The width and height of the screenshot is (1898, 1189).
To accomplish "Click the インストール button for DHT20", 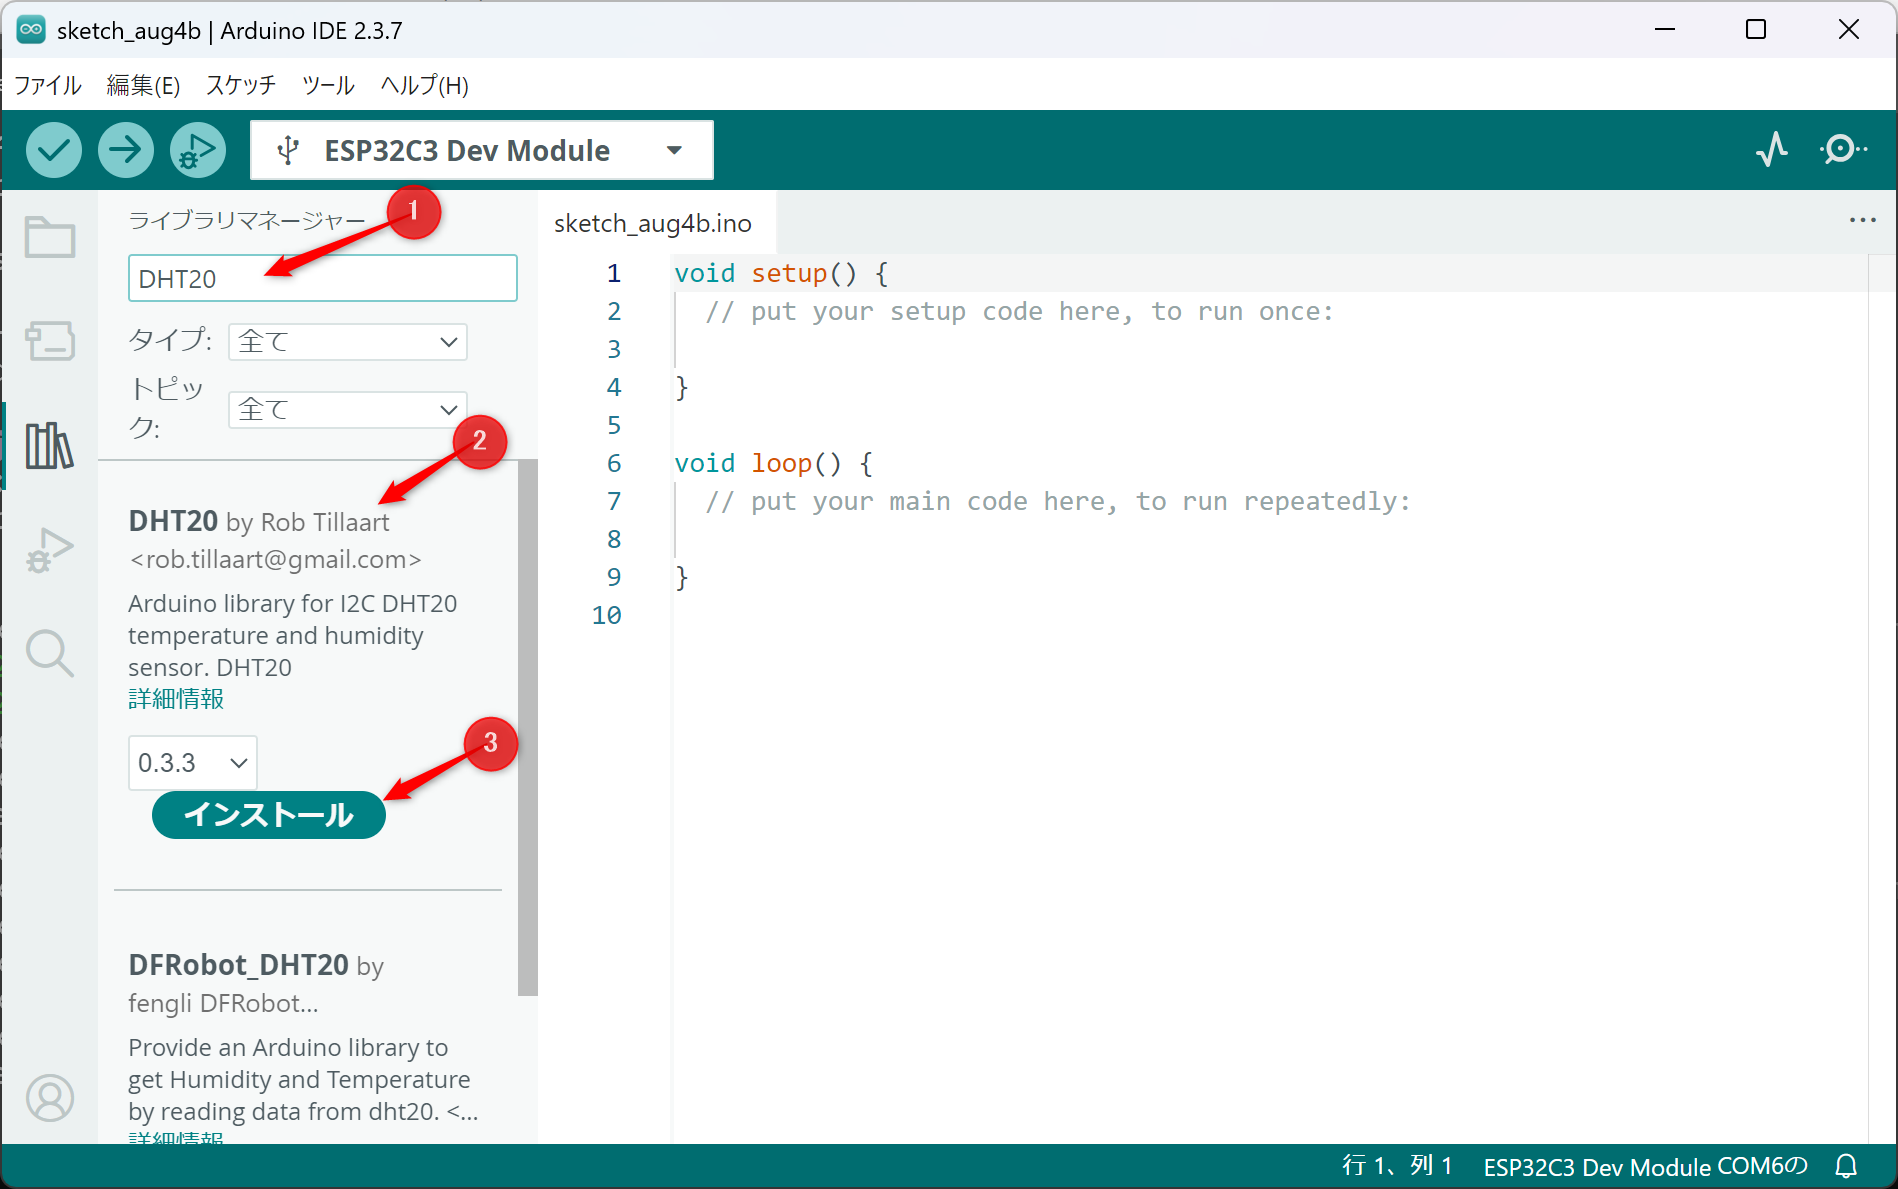I will click(x=269, y=815).
